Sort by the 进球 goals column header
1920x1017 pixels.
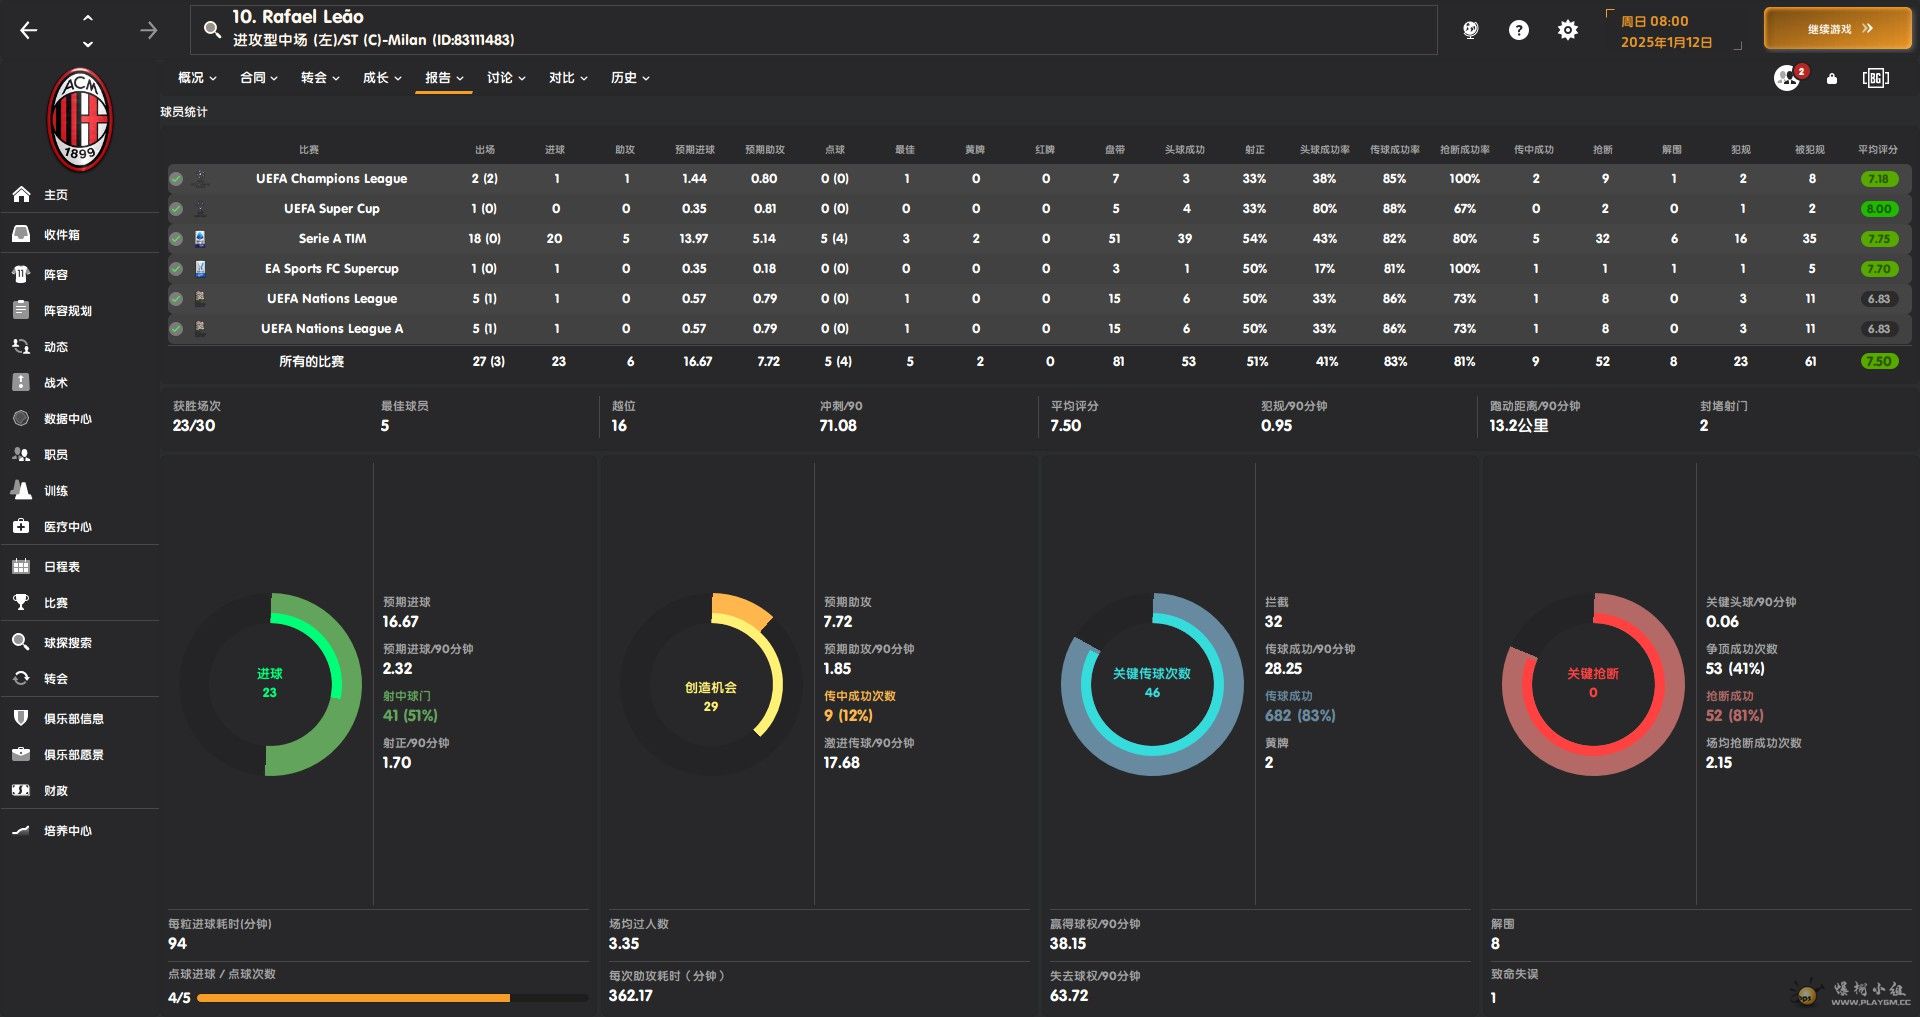tap(555, 150)
